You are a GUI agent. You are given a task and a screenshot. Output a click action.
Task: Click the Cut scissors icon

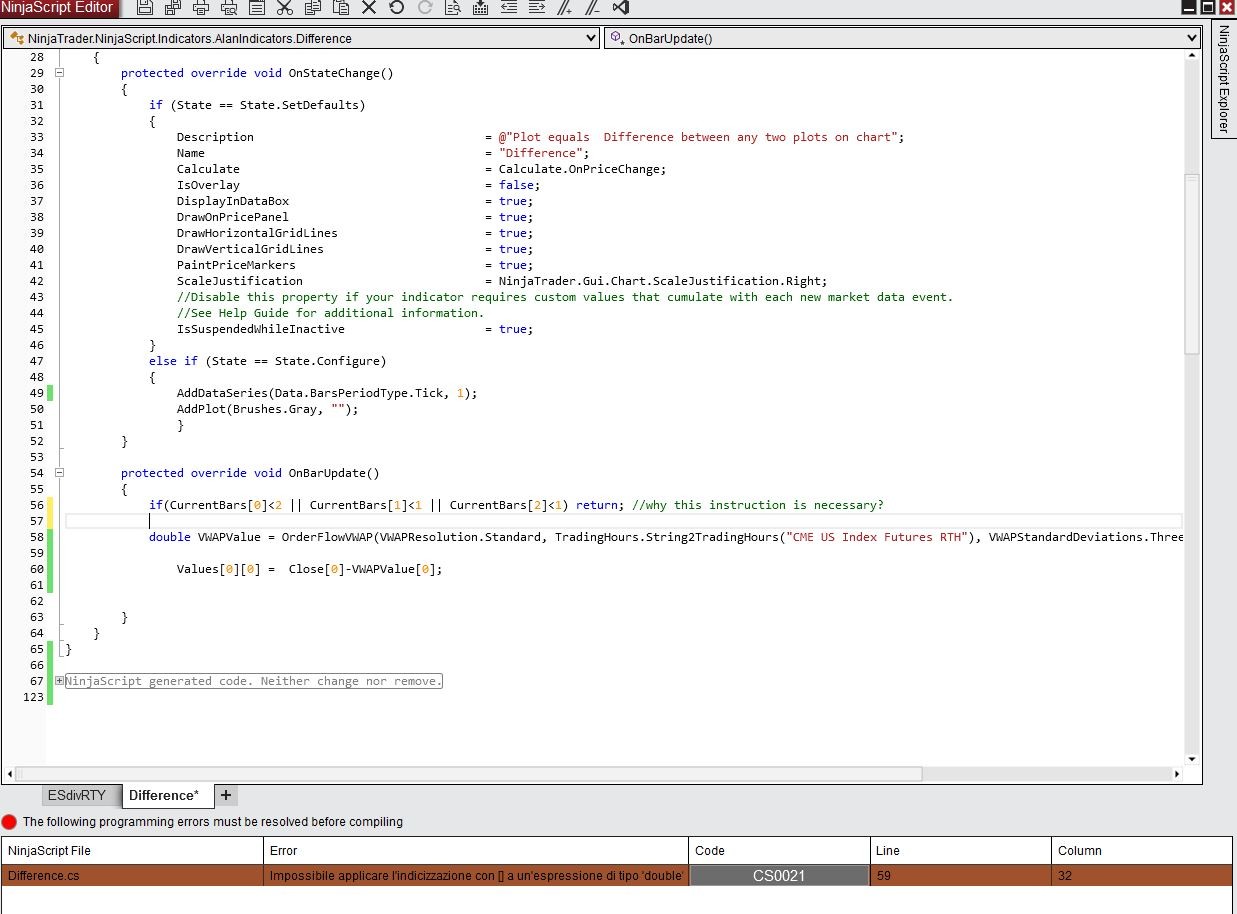click(285, 8)
